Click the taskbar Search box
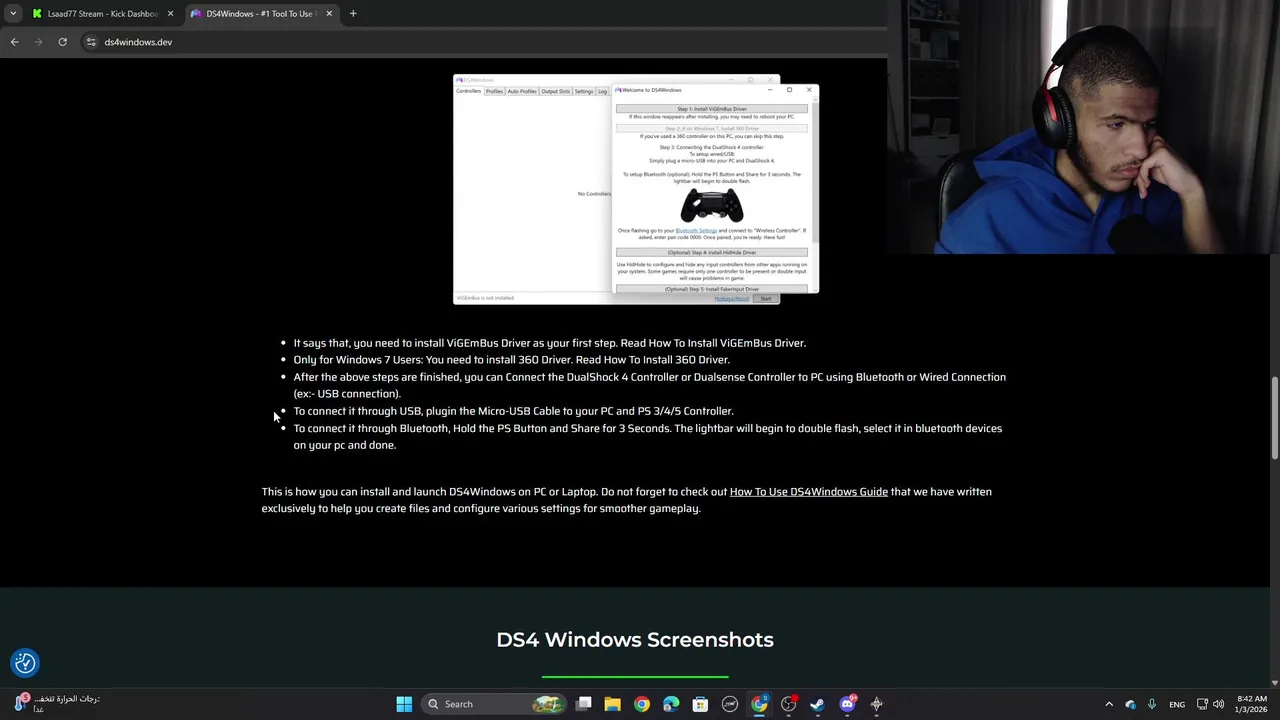Screen dimensions: 1280x720 click(x=495, y=704)
